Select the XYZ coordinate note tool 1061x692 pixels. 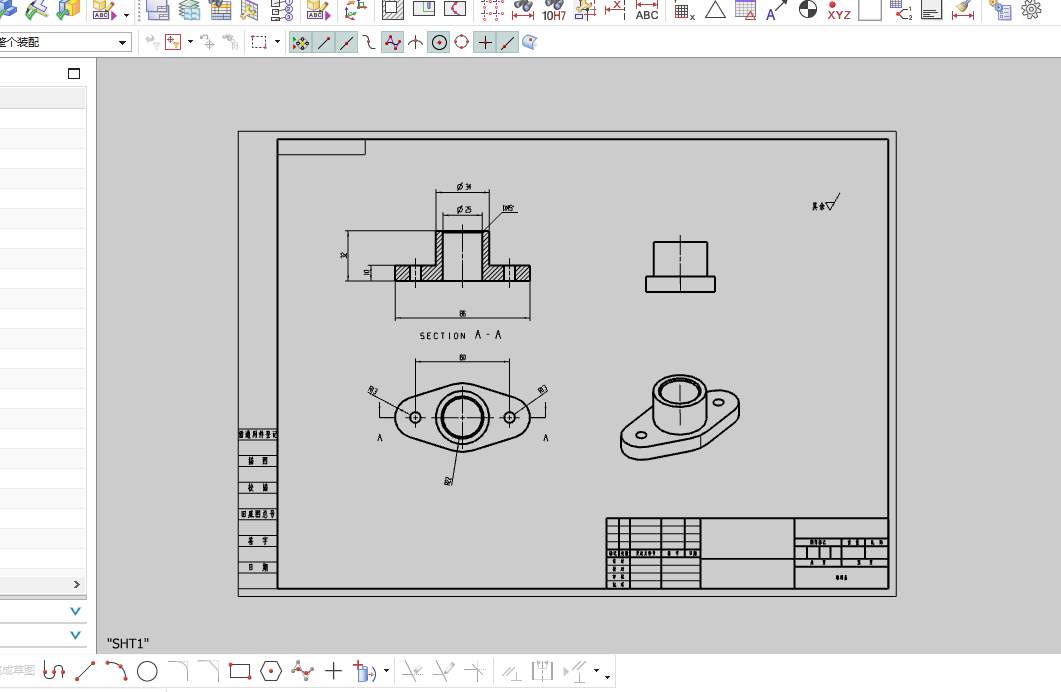point(838,11)
